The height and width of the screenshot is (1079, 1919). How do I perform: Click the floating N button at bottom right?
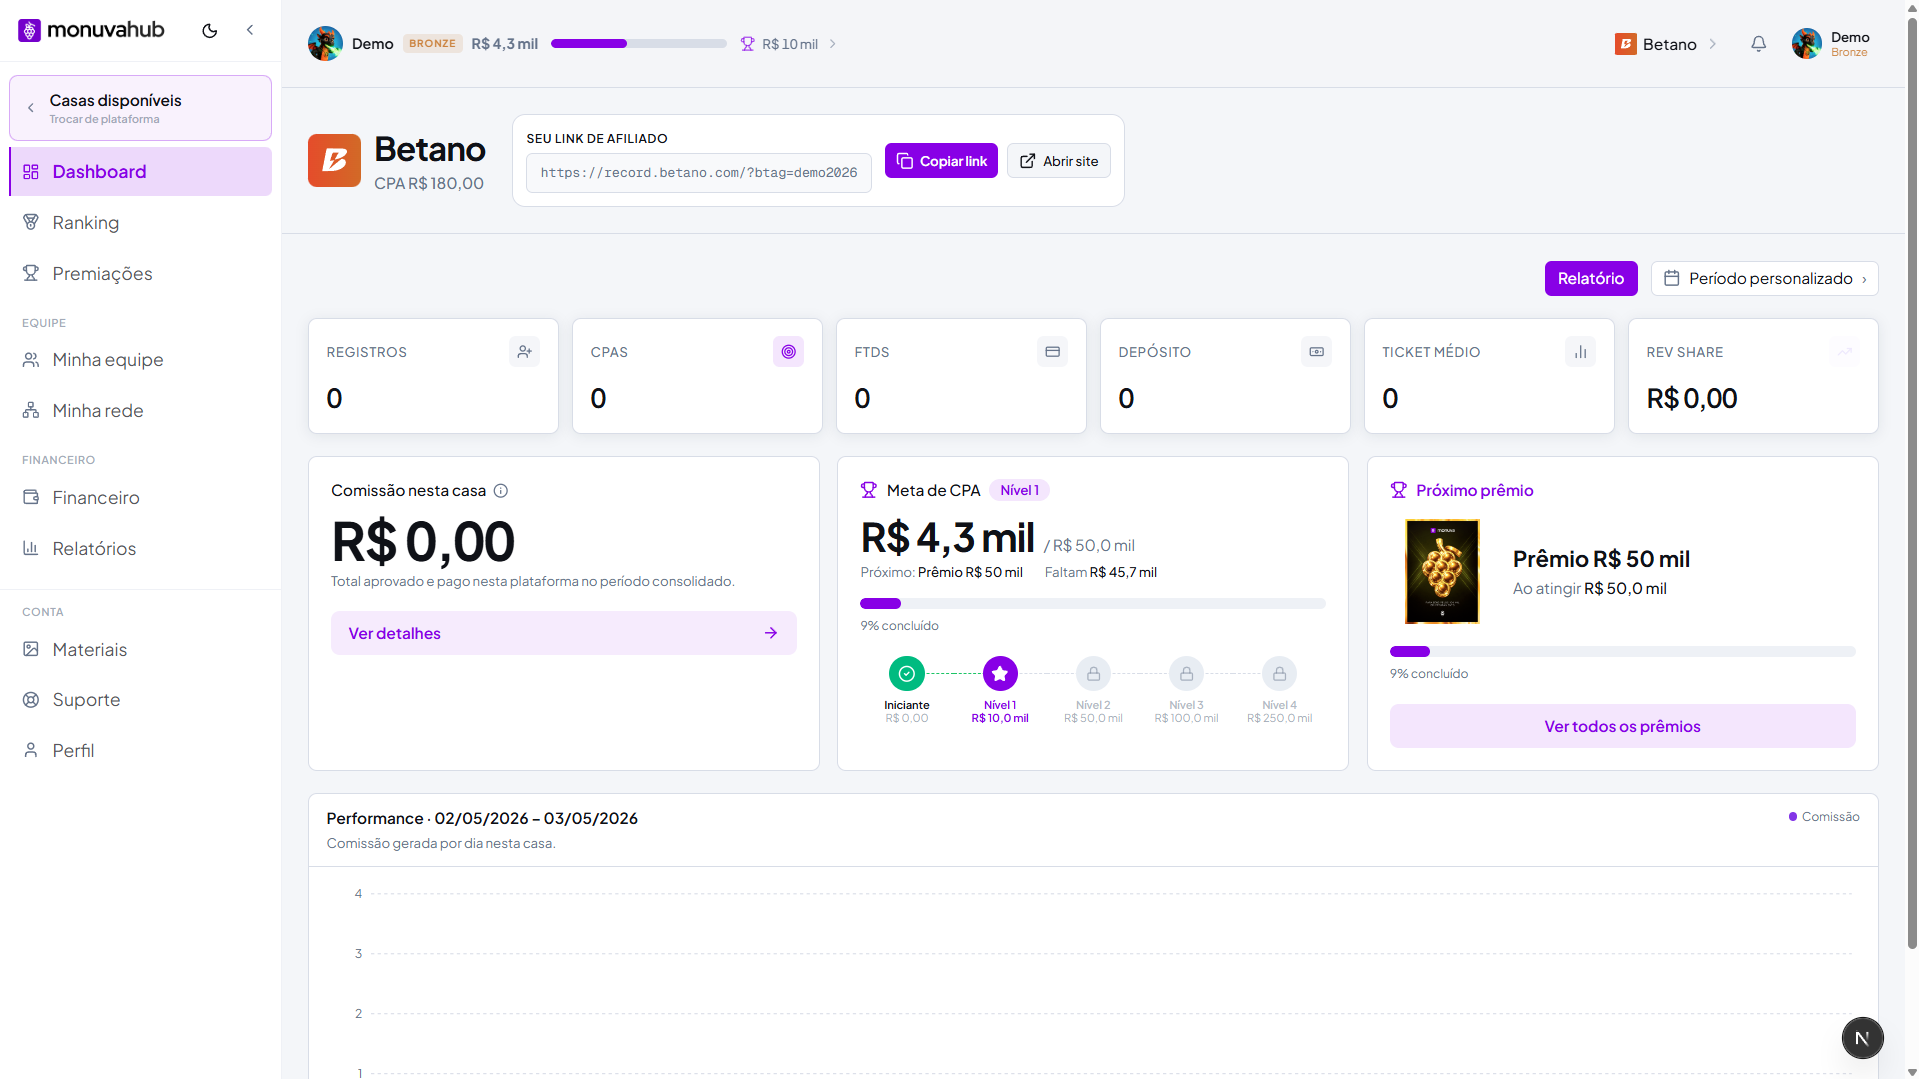(1862, 1038)
